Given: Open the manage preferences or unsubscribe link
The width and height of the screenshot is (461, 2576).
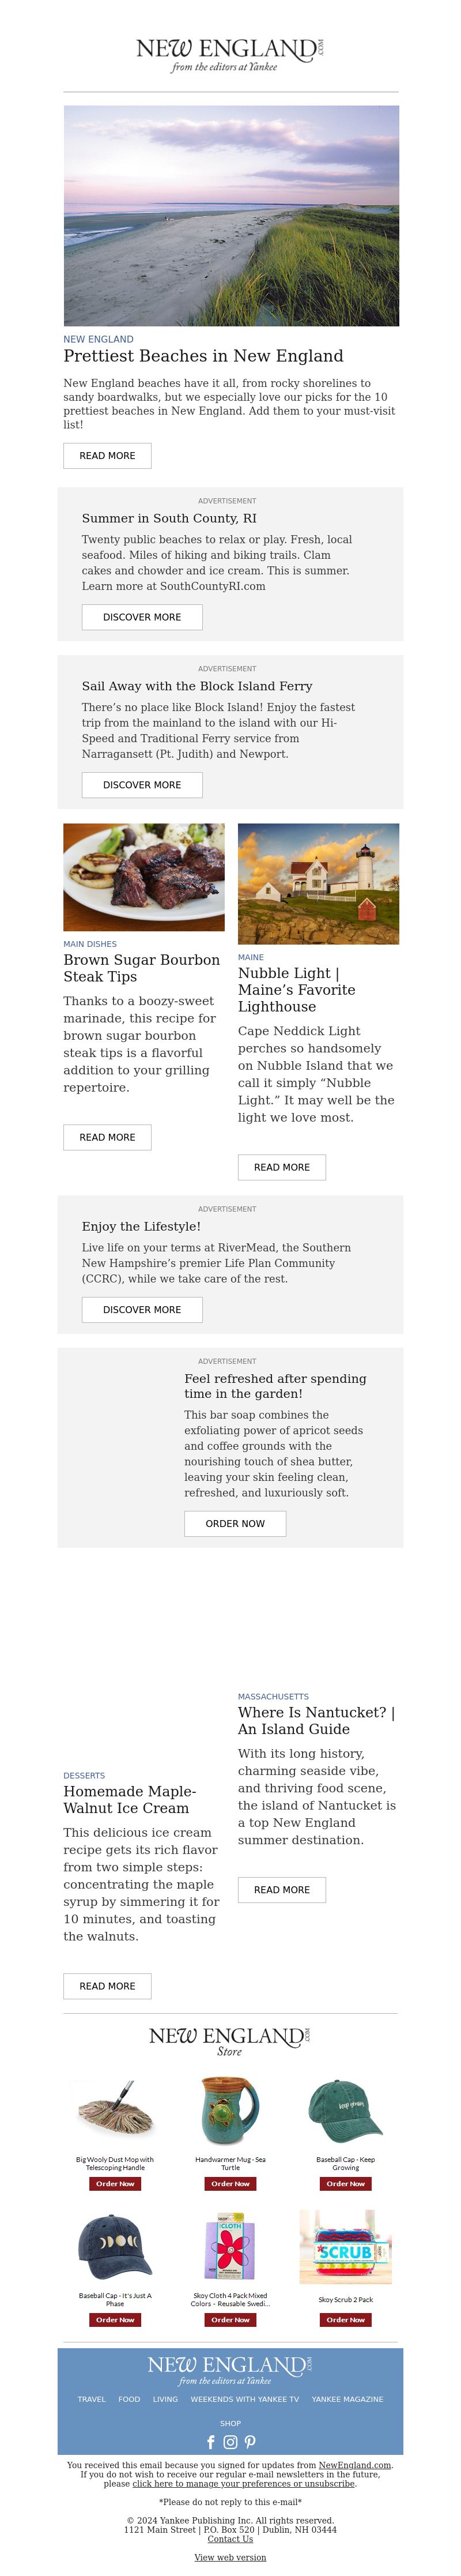Looking at the screenshot, I should pos(243,2484).
